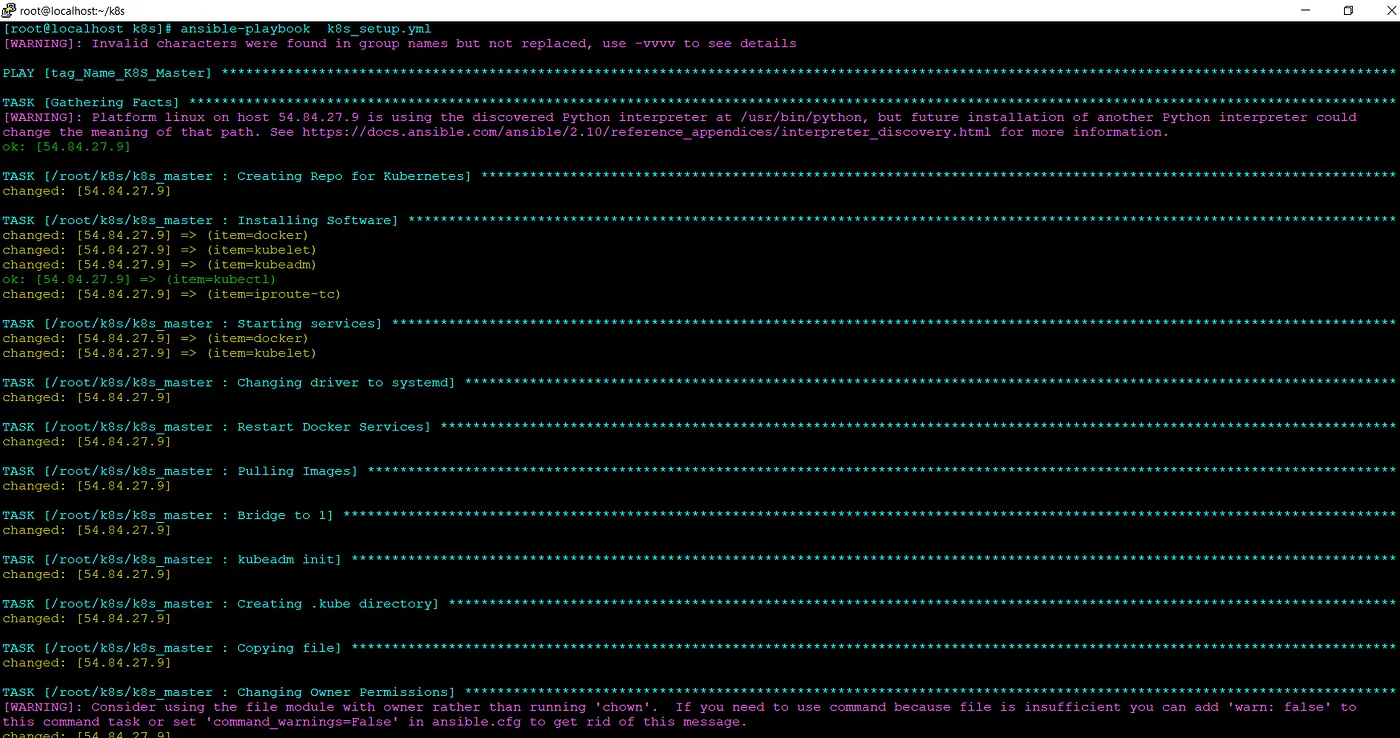The image size is (1400, 738).
Task: Click the TASK [Gathering Facts] header
Action: 92,102
